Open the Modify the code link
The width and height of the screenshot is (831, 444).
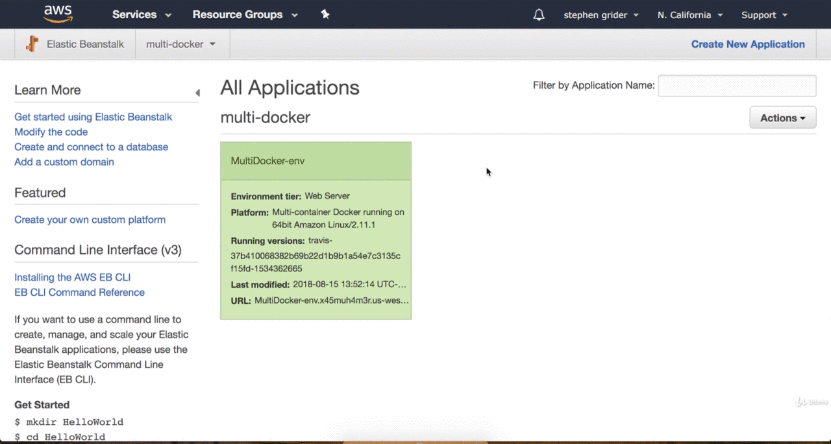(51, 132)
